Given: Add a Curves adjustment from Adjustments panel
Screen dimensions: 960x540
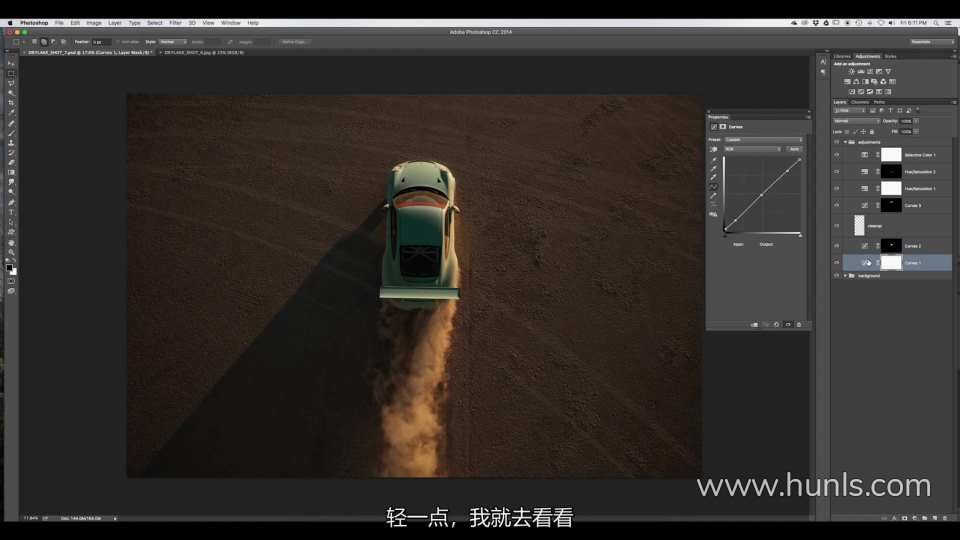Looking at the screenshot, I should [870, 72].
